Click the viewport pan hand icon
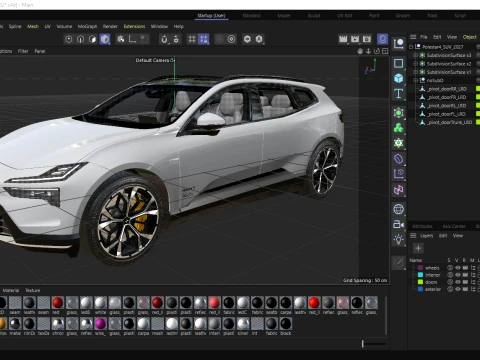Image resolution: width=480 pixels, height=360 pixels. [x=360, y=51]
